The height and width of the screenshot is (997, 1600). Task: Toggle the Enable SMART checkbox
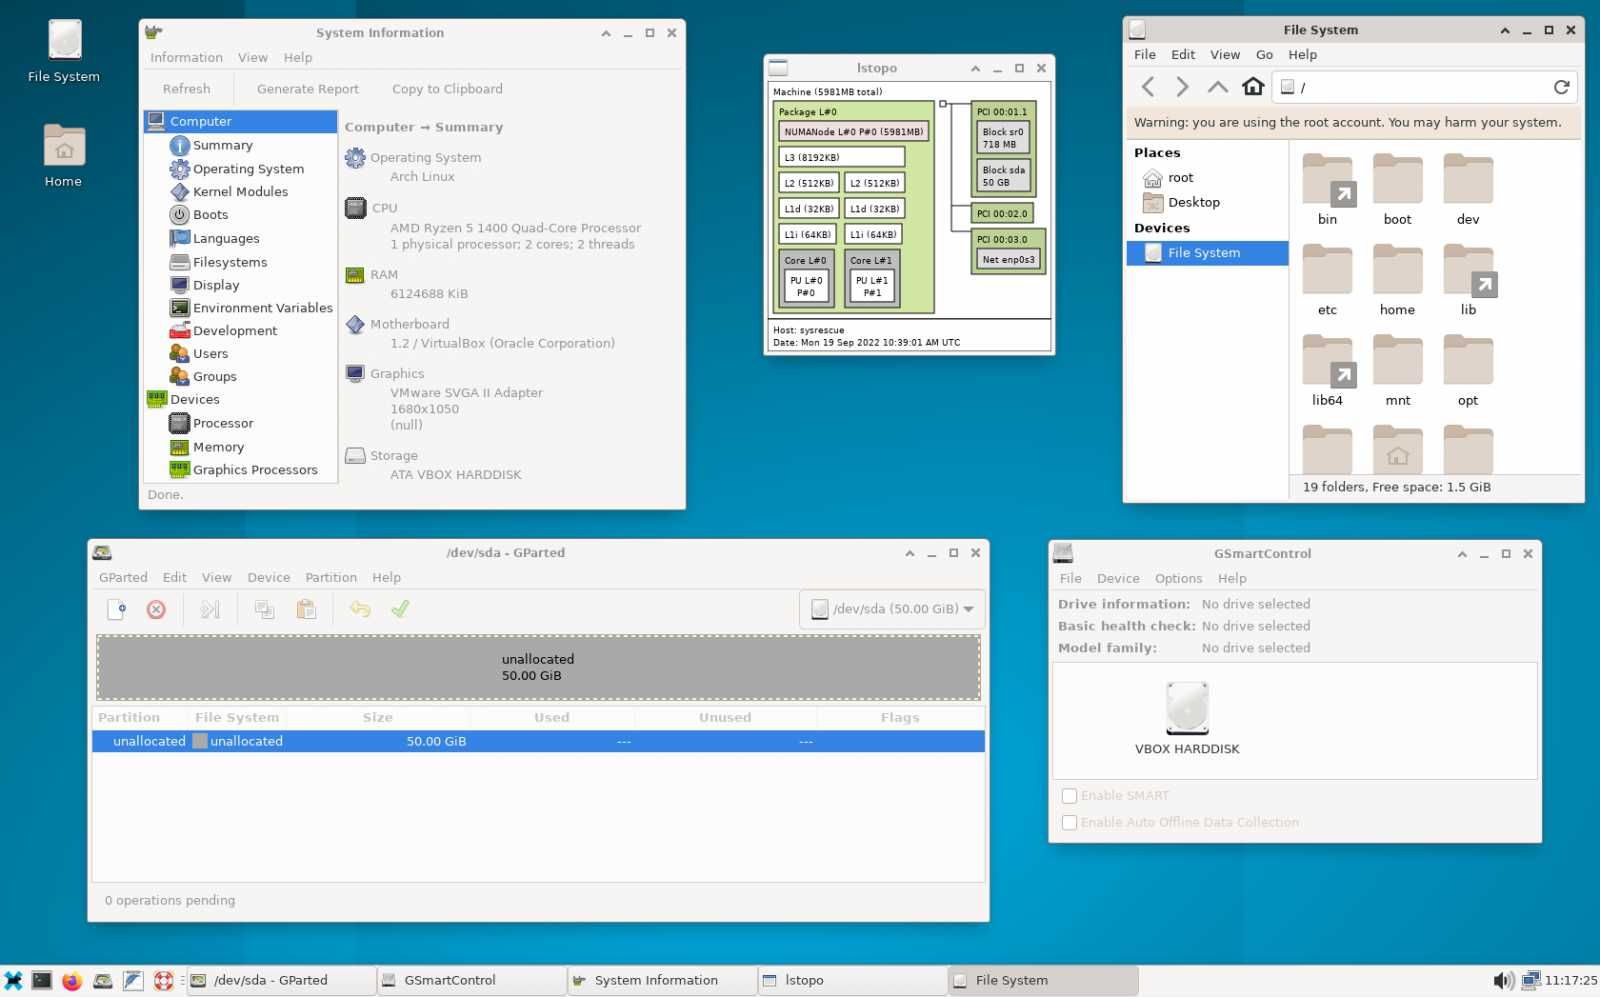[x=1069, y=796]
